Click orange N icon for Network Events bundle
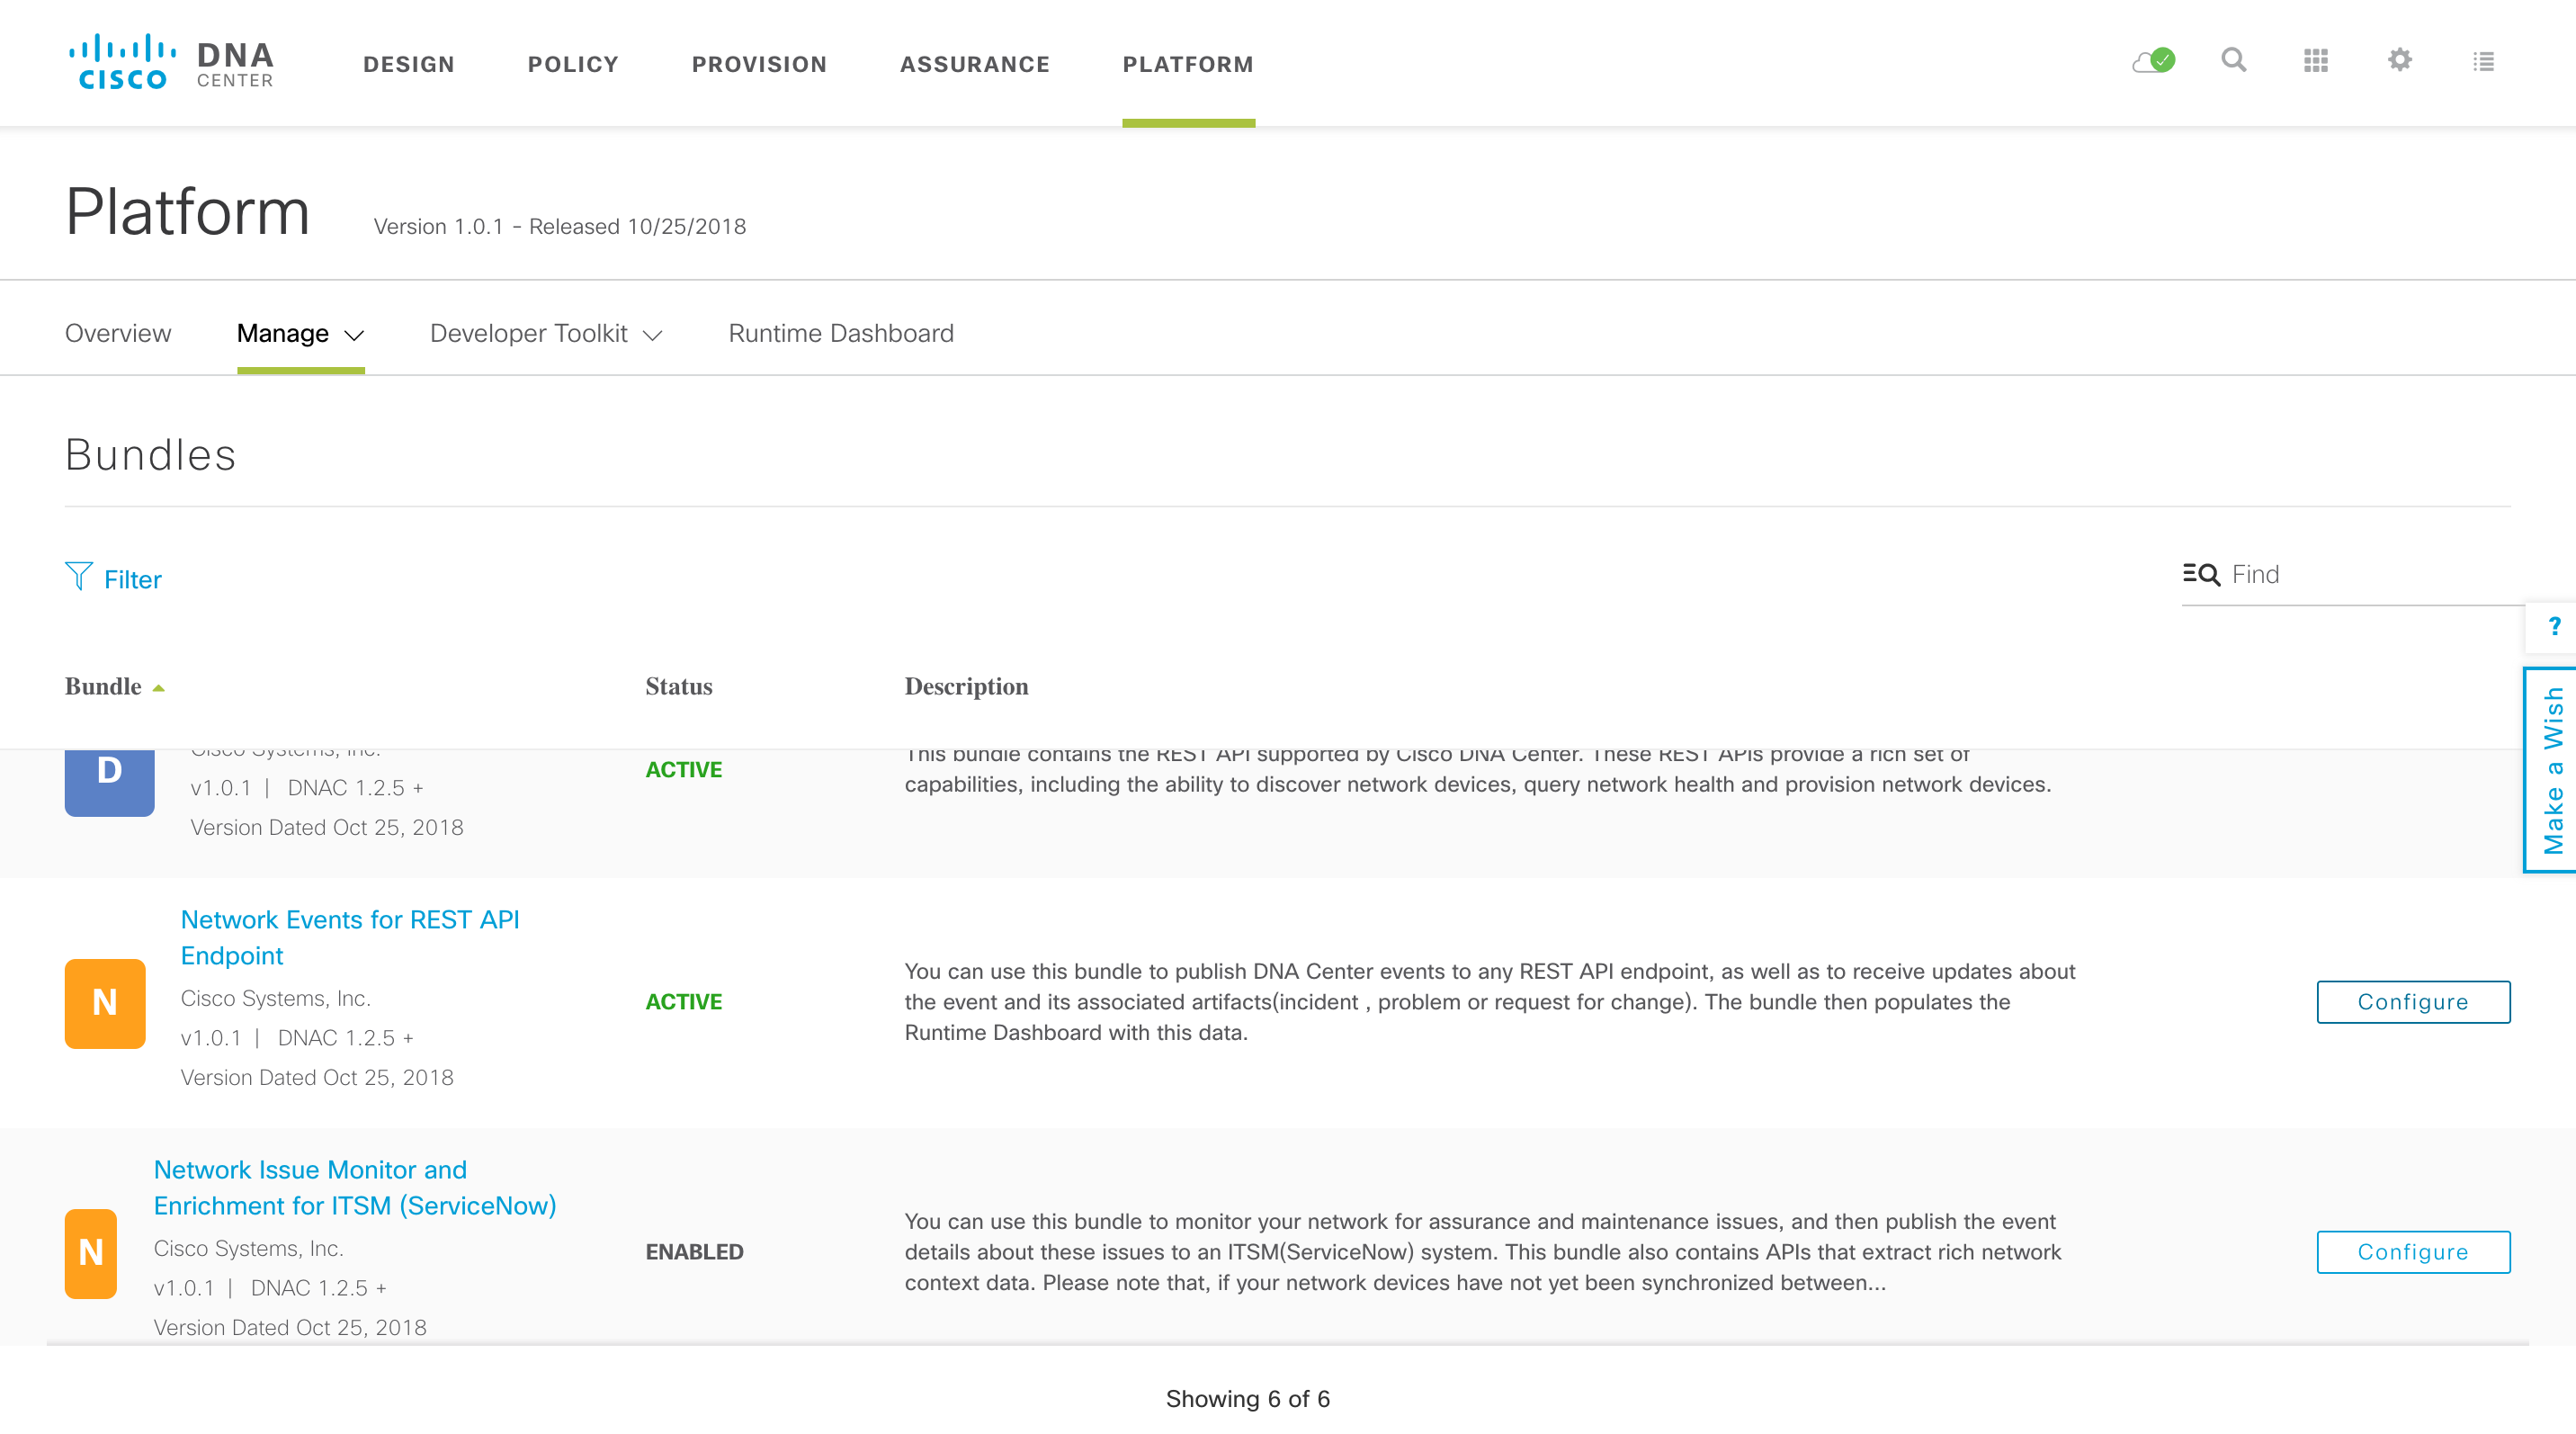 point(105,1002)
